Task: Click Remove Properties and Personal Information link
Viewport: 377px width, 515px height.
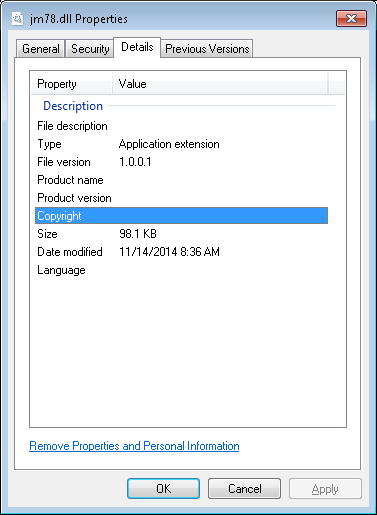Action: [134, 446]
